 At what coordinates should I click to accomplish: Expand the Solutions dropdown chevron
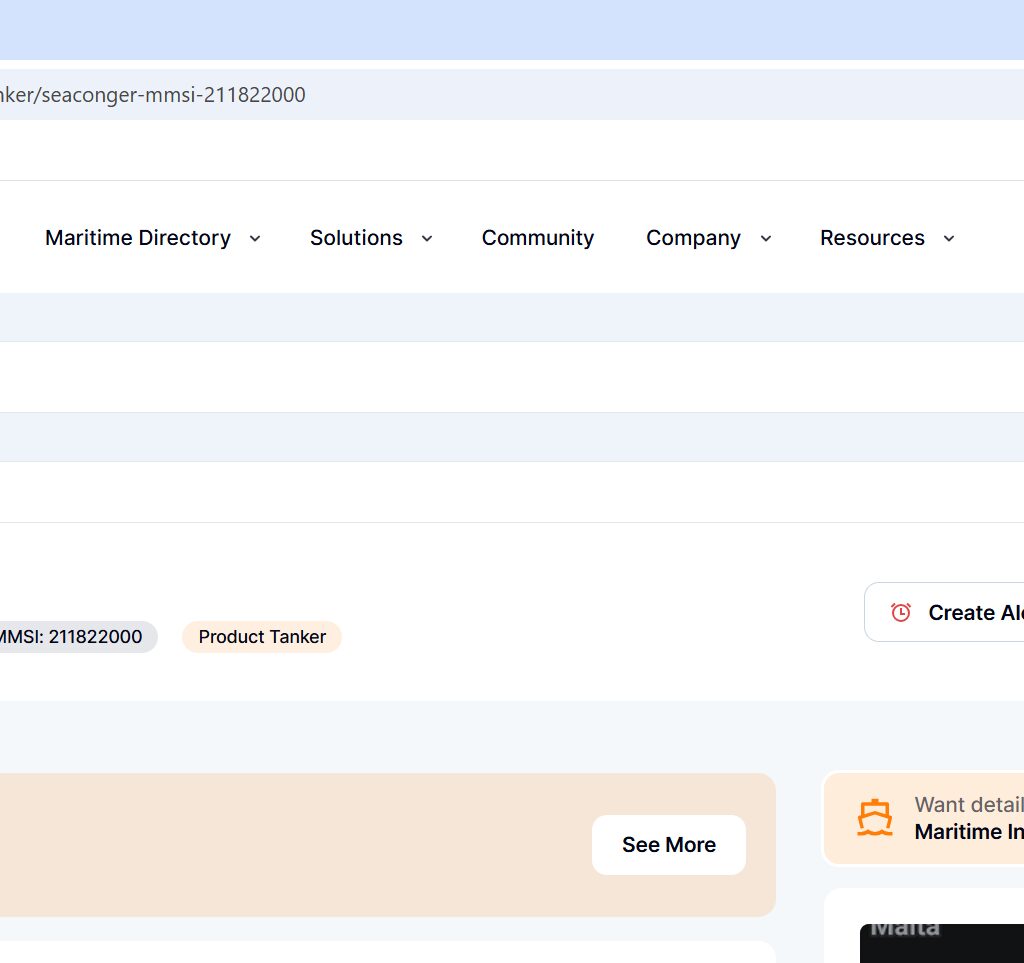pyautogui.click(x=427, y=238)
